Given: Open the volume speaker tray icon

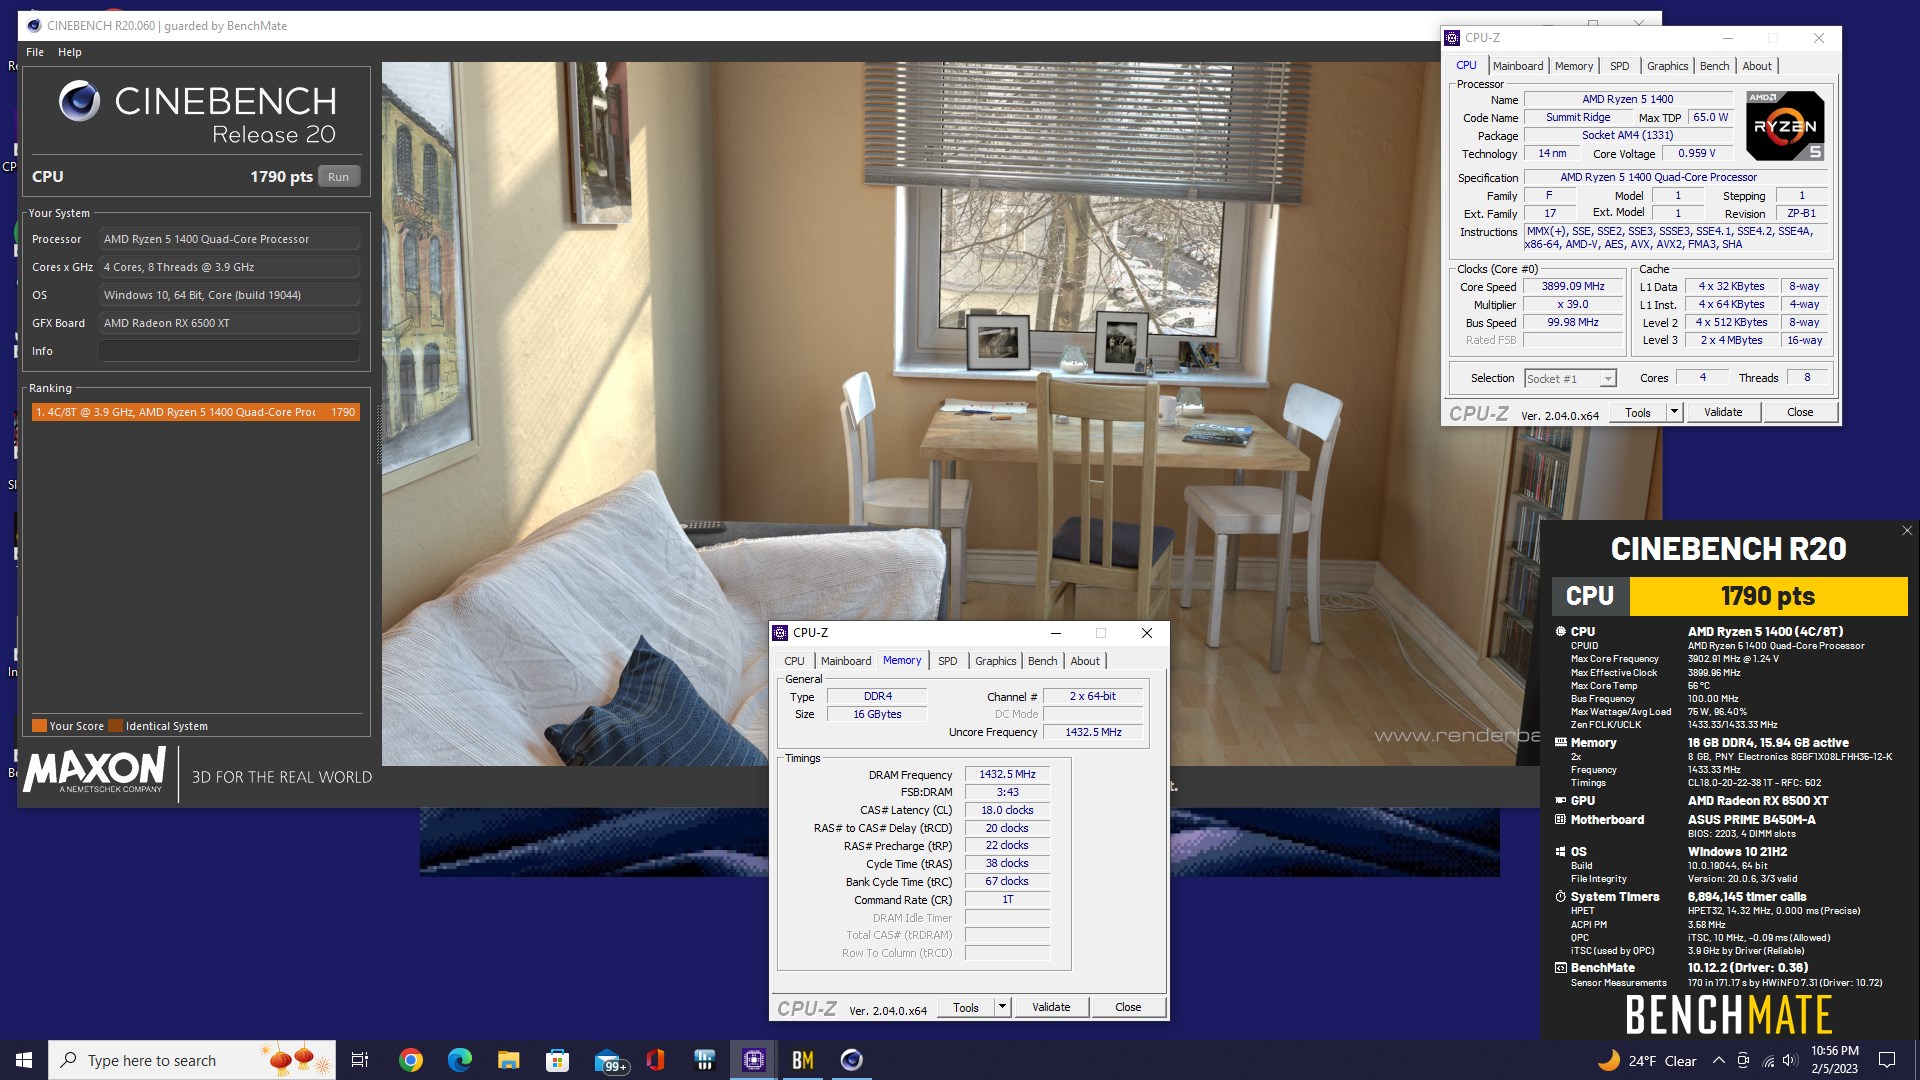Looking at the screenshot, I should (1790, 1060).
